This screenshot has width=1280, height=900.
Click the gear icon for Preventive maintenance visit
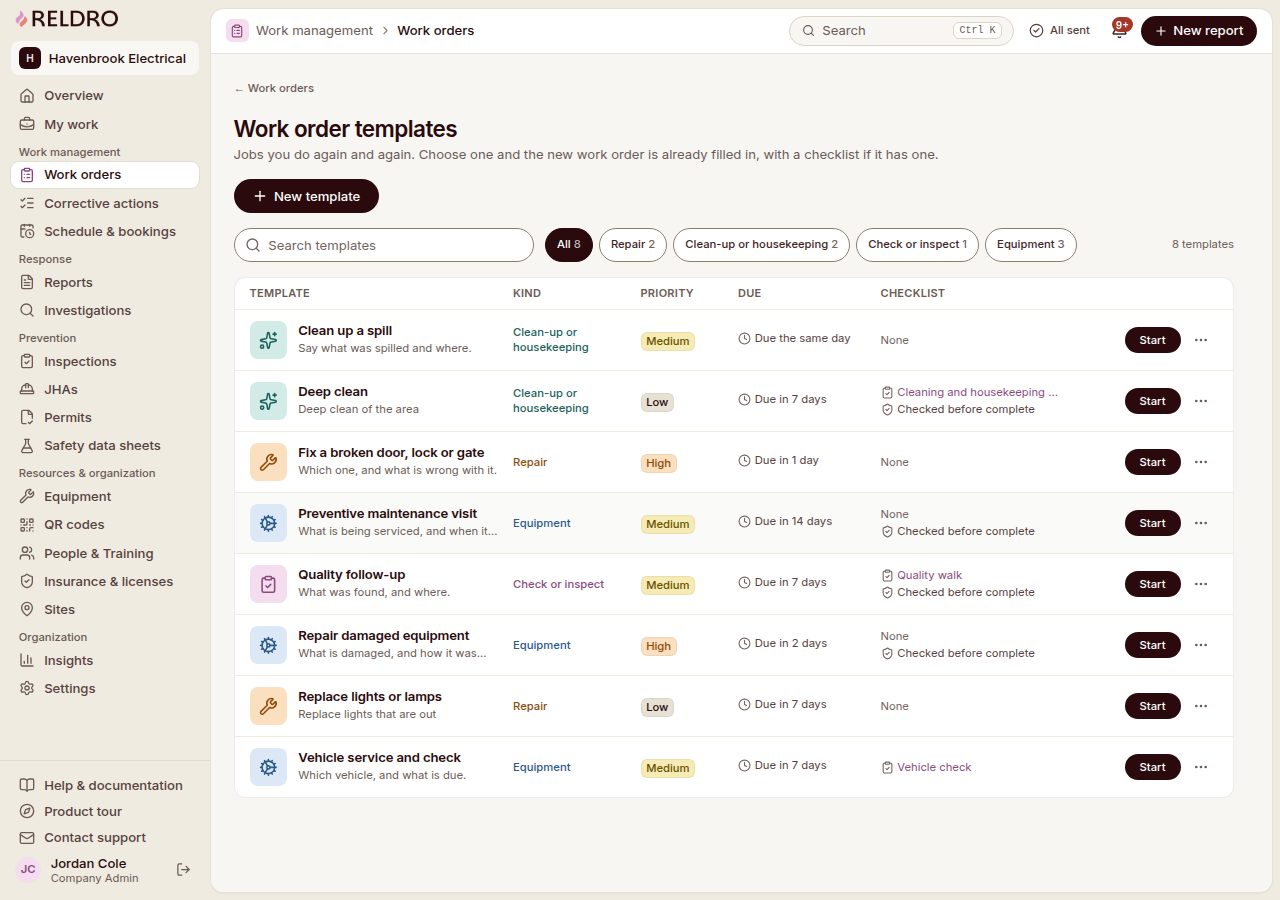tap(268, 523)
